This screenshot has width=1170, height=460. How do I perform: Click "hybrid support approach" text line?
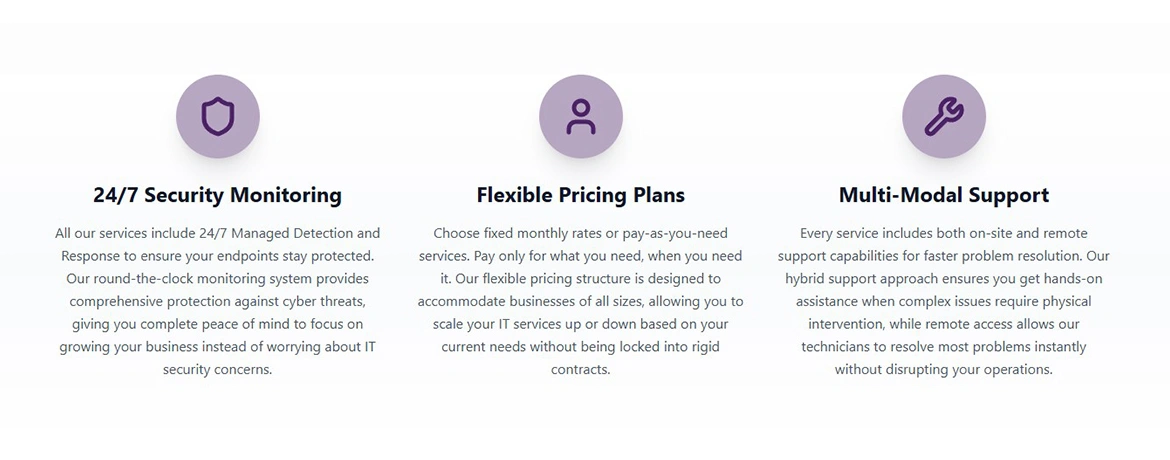point(870,278)
